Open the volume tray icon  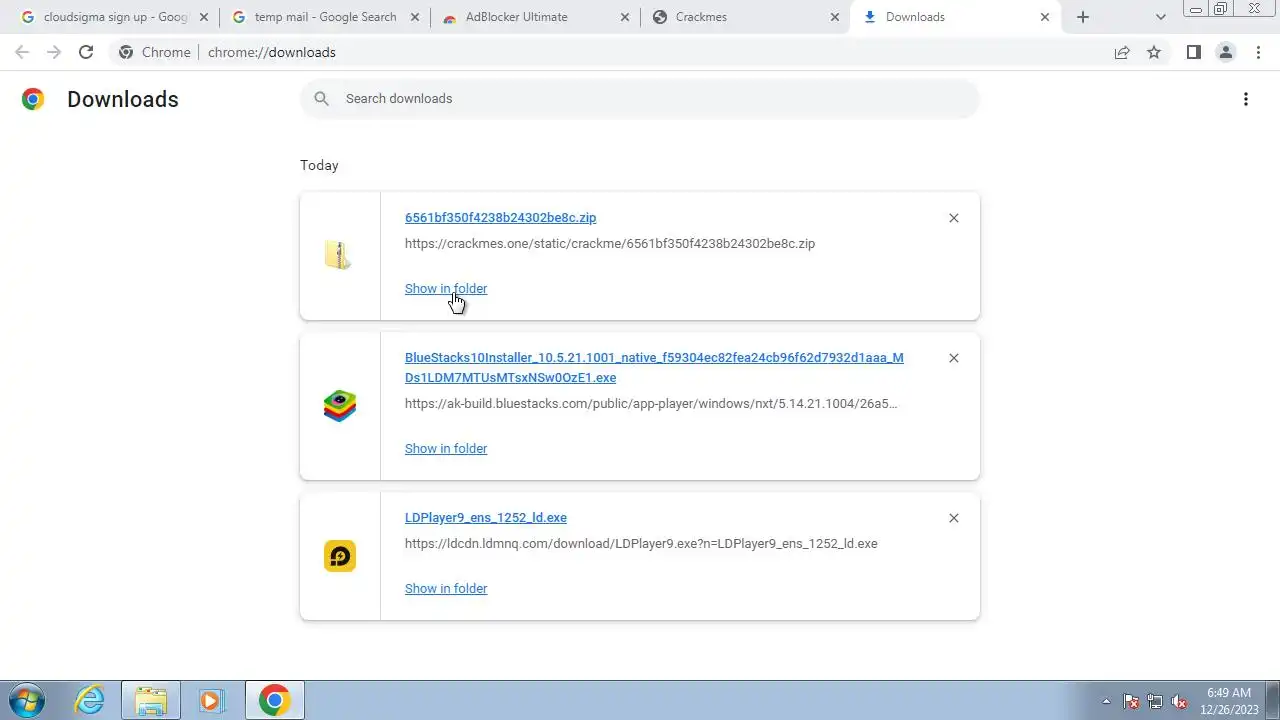click(x=1179, y=701)
